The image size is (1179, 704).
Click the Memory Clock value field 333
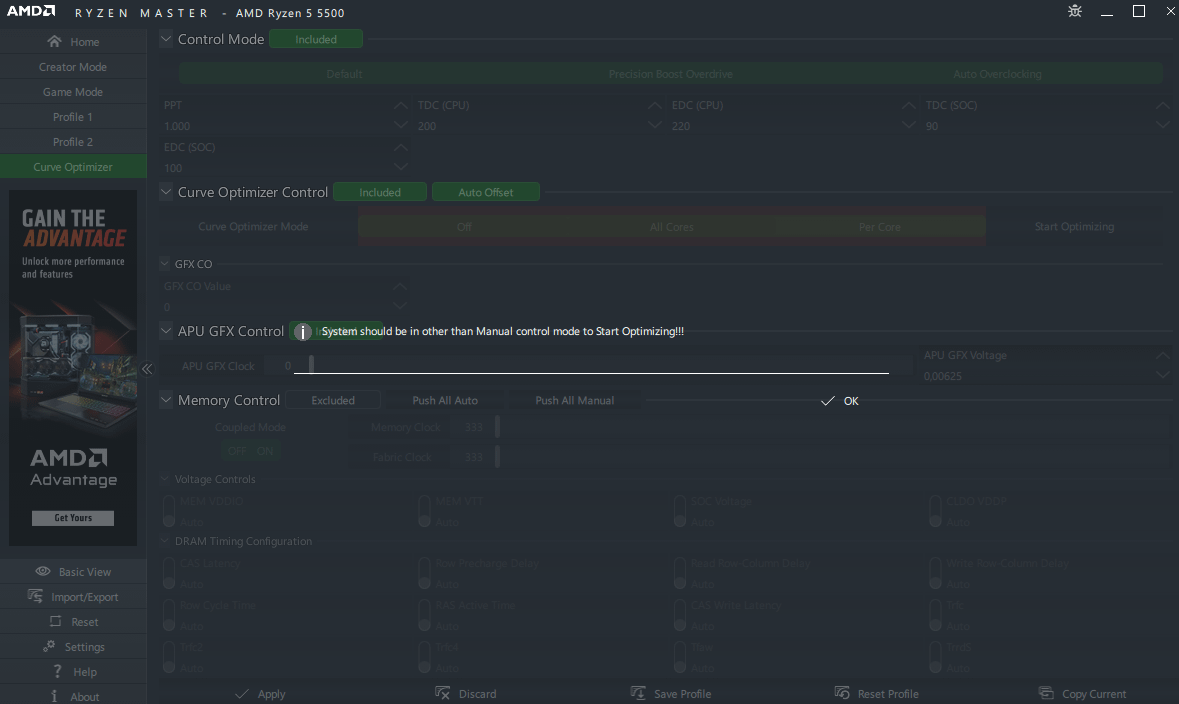click(474, 427)
